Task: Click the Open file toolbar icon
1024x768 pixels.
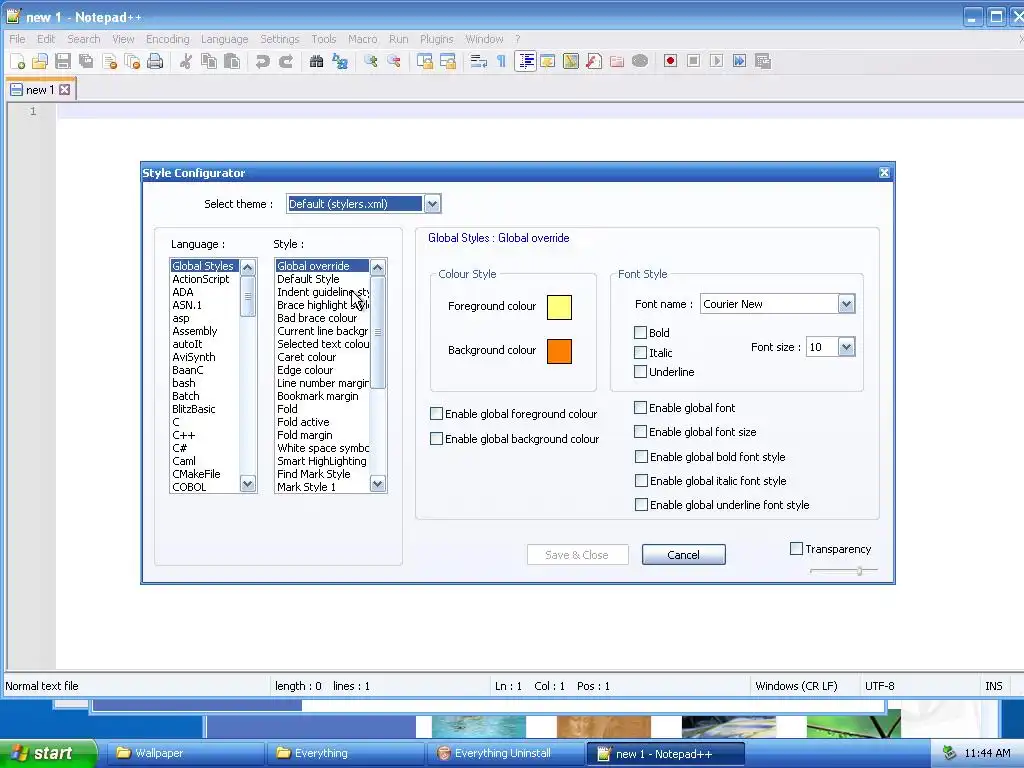Action: 40,61
